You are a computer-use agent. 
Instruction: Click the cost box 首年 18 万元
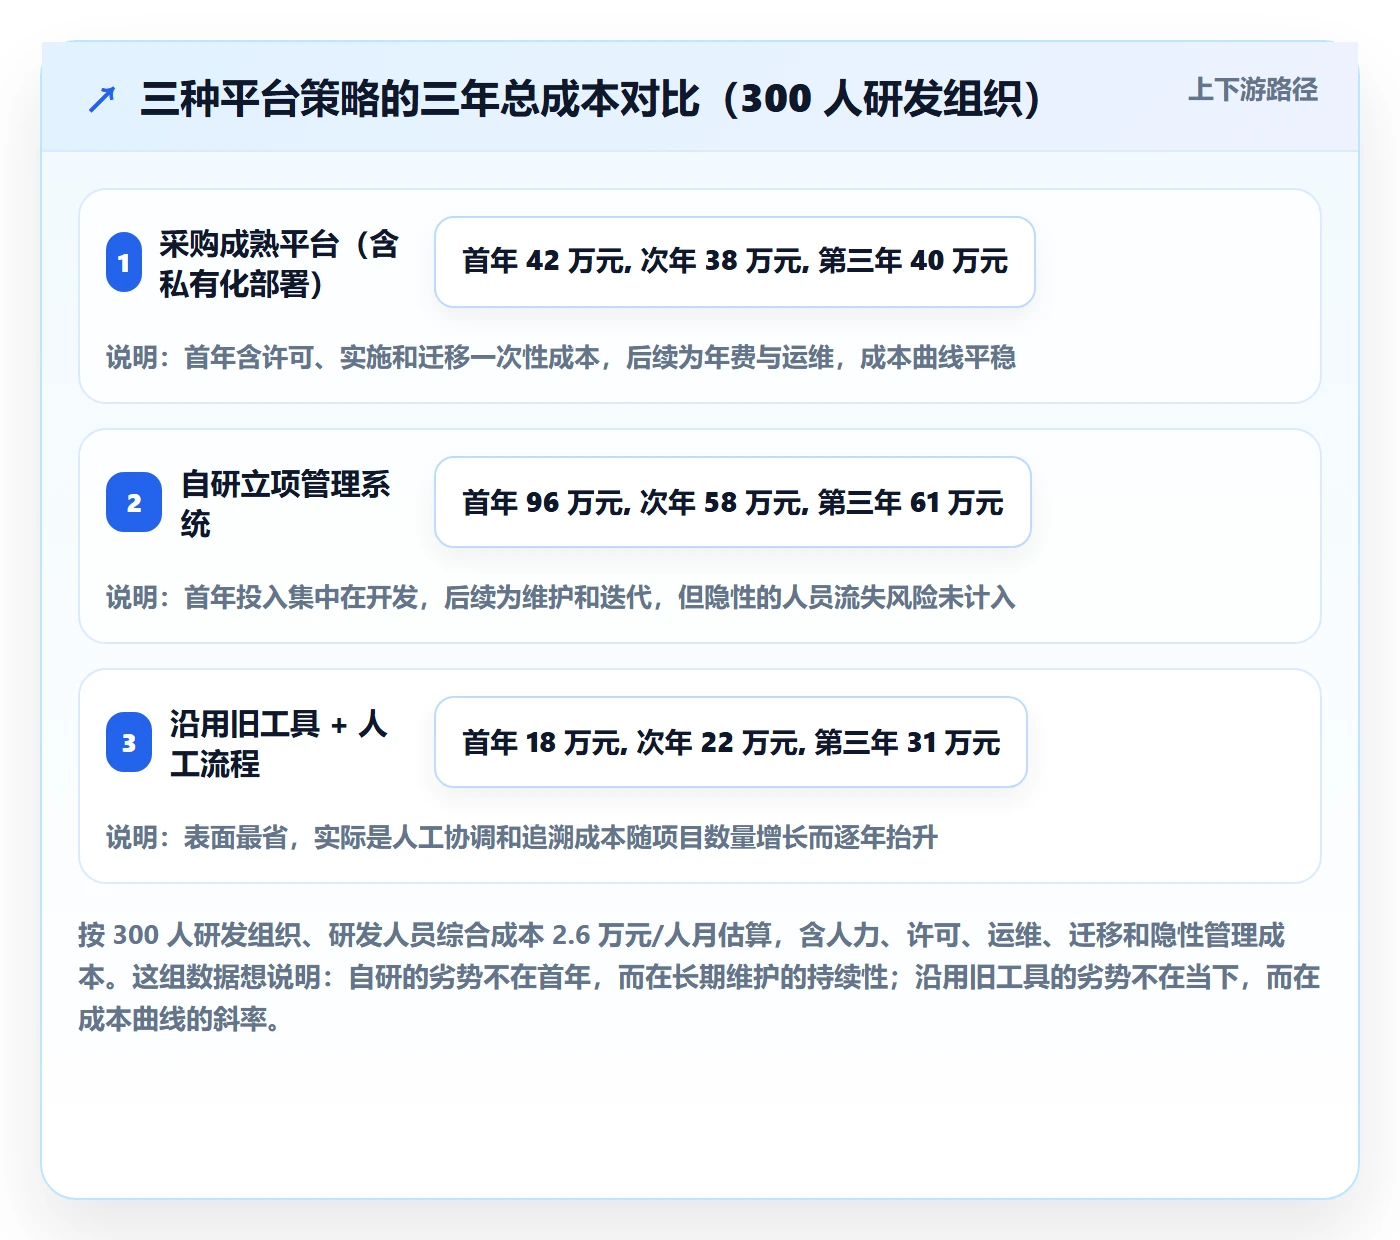pyautogui.click(x=731, y=742)
